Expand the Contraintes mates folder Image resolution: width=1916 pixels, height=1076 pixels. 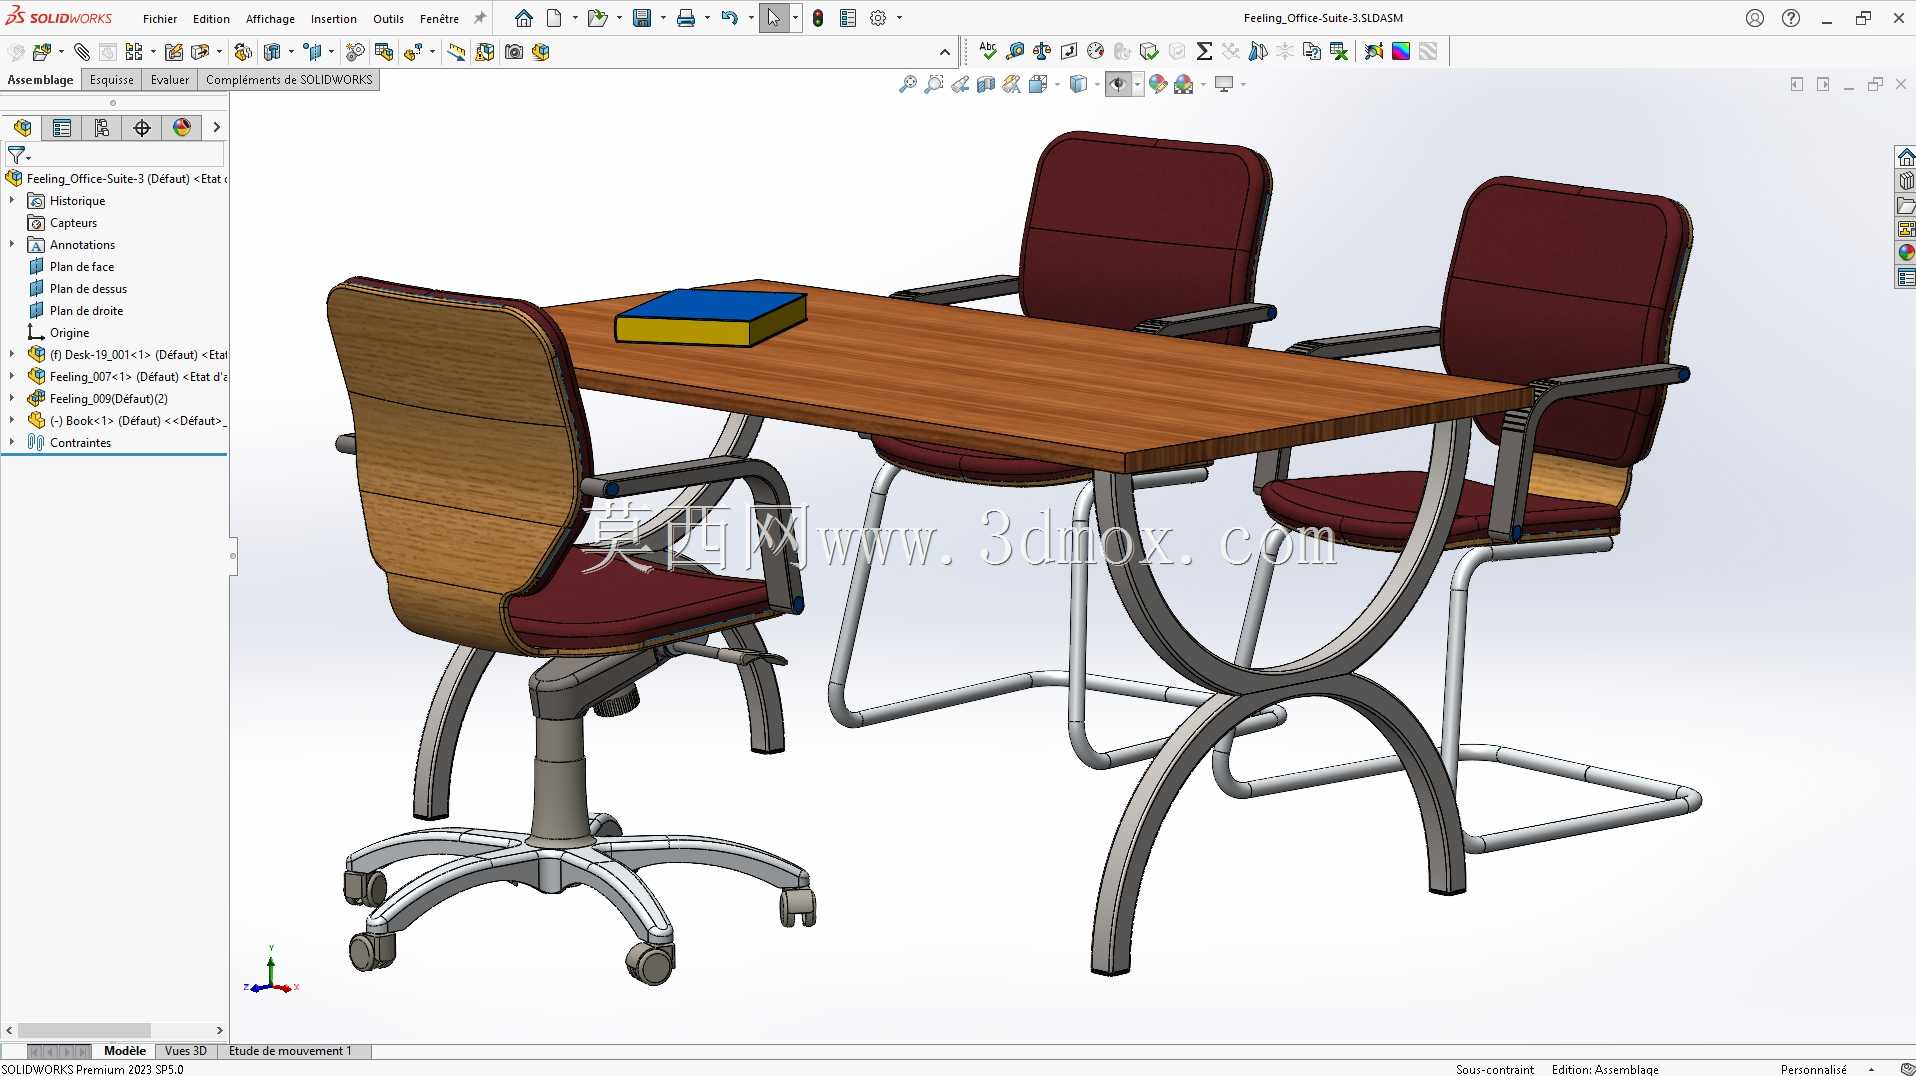12,442
